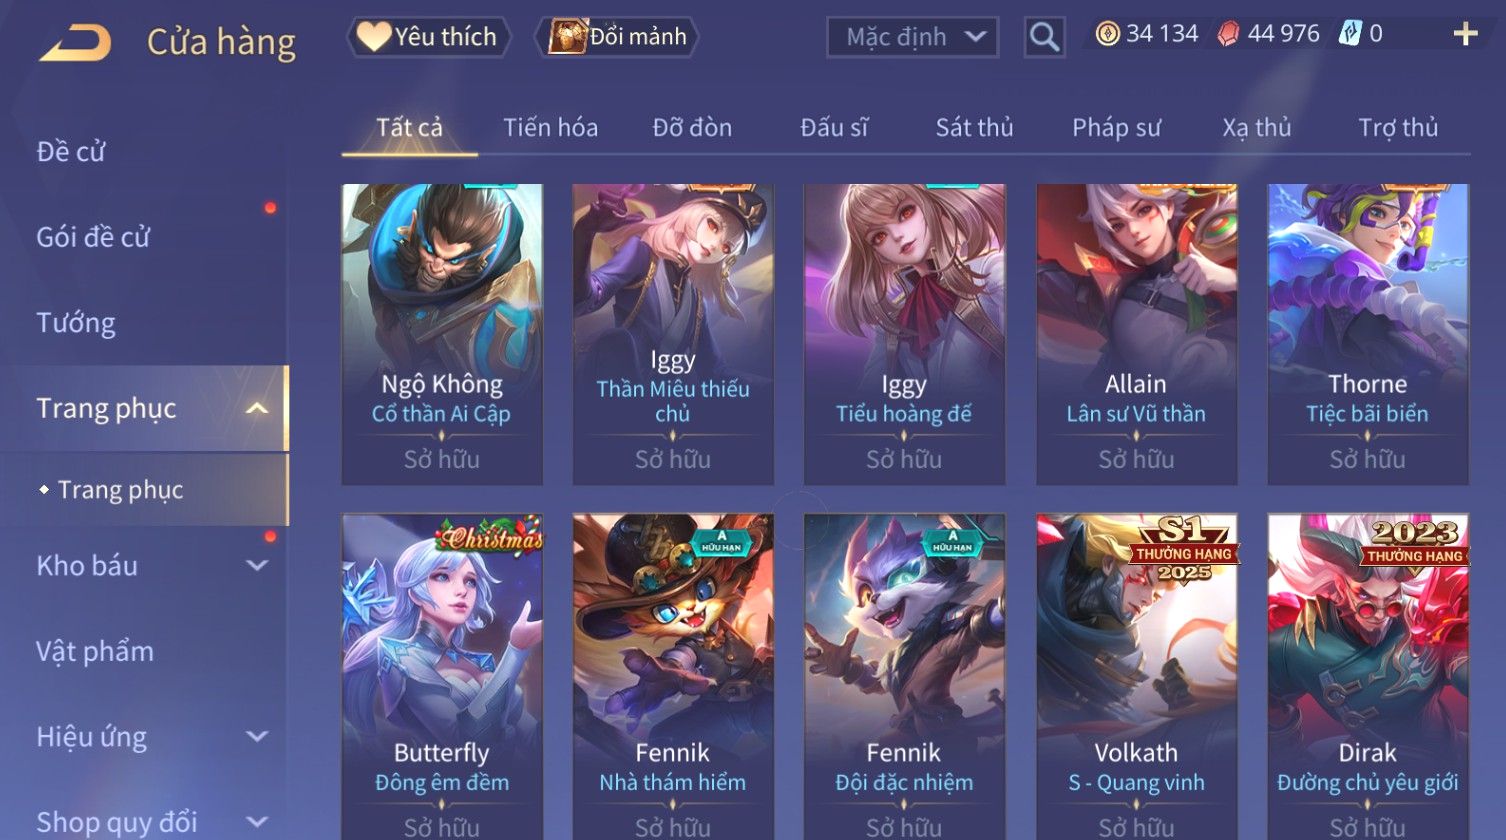Select the Ngộ Không Cổ thần Ai Cập skin
The width and height of the screenshot is (1506, 840).
point(442,334)
